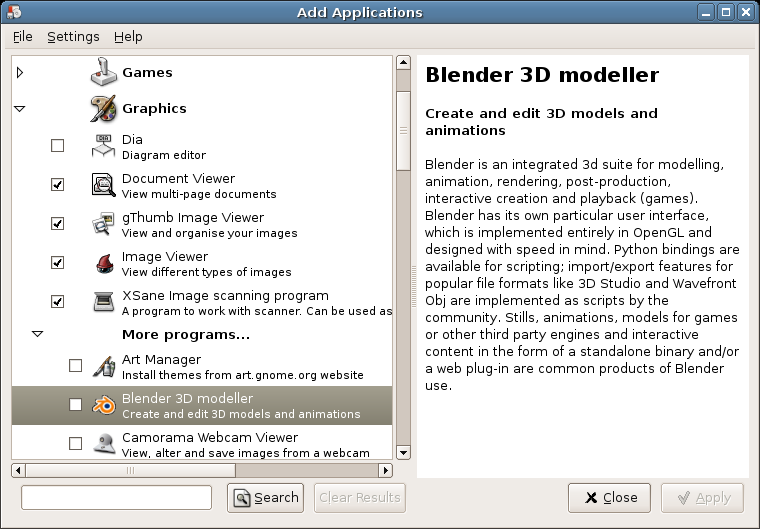
Task: Click the vertical scrollbar thumb
Action: point(403,130)
